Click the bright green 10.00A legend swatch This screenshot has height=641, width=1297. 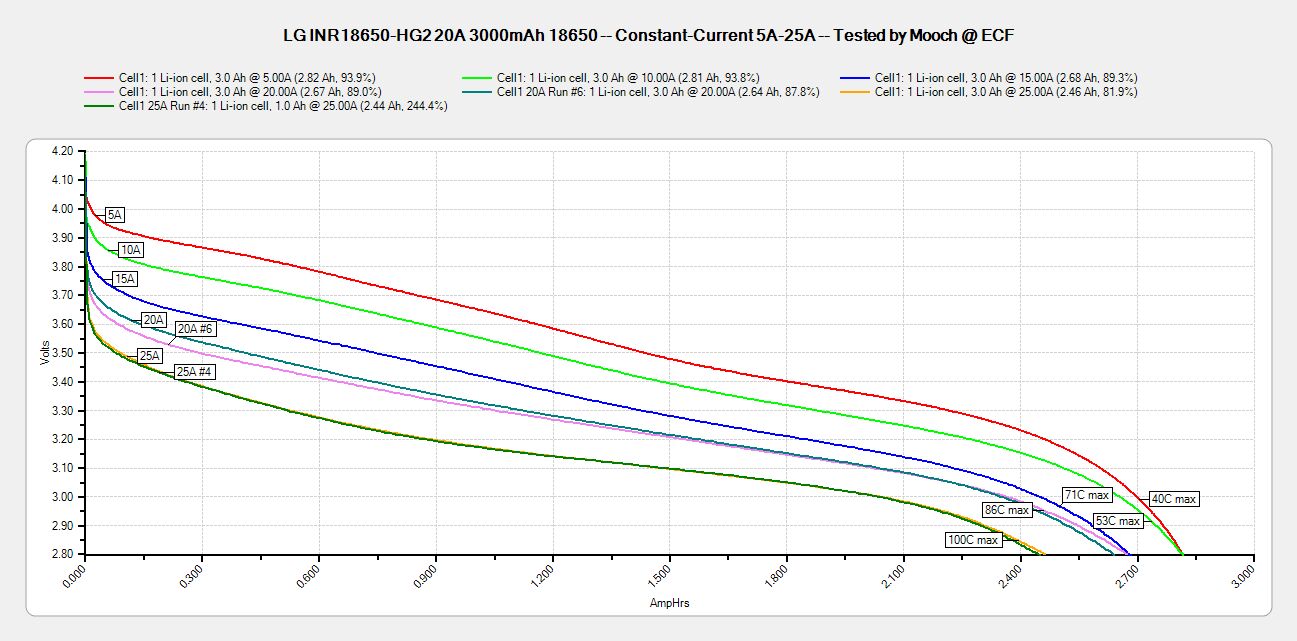pos(476,77)
